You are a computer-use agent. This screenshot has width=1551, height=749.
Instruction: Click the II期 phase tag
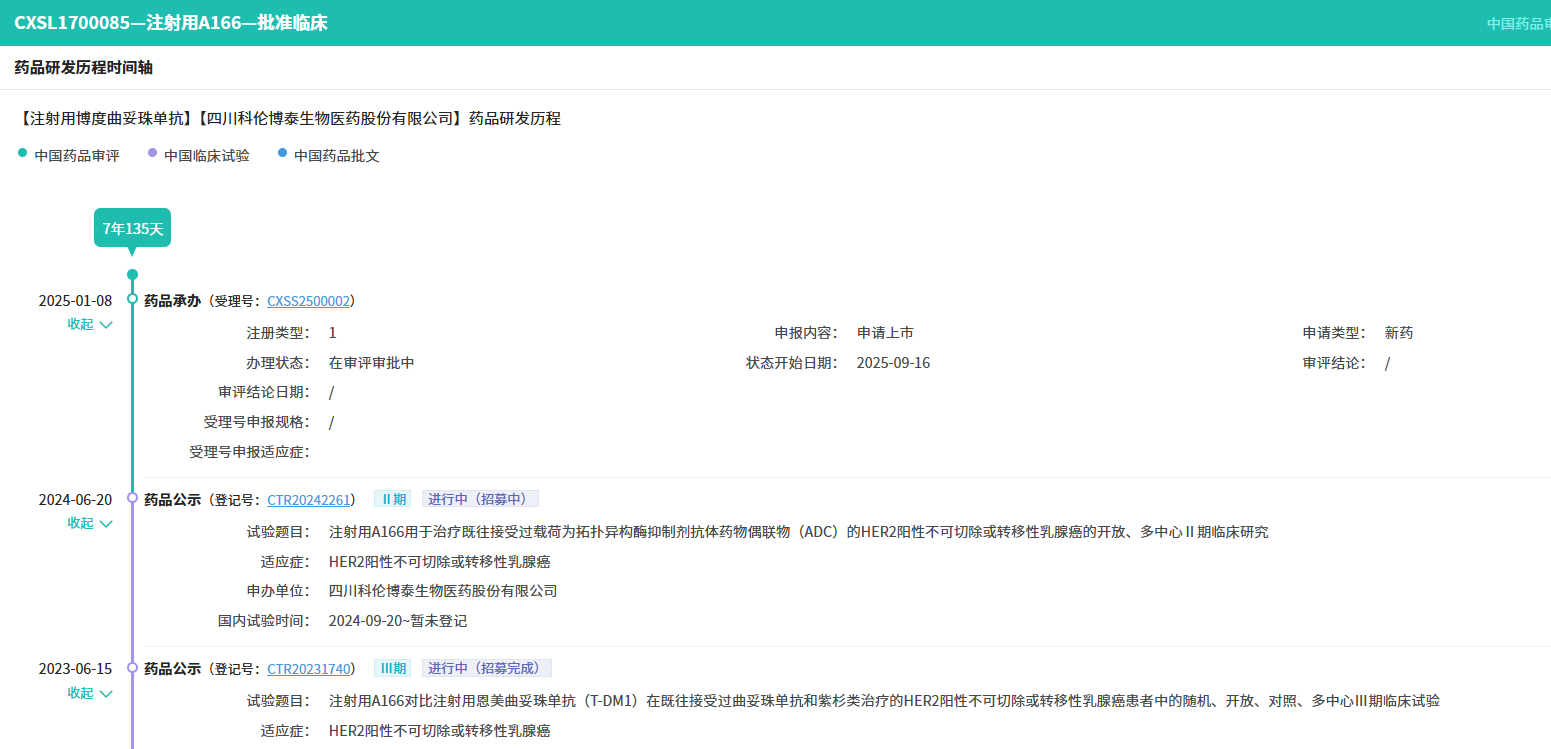click(x=391, y=499)
